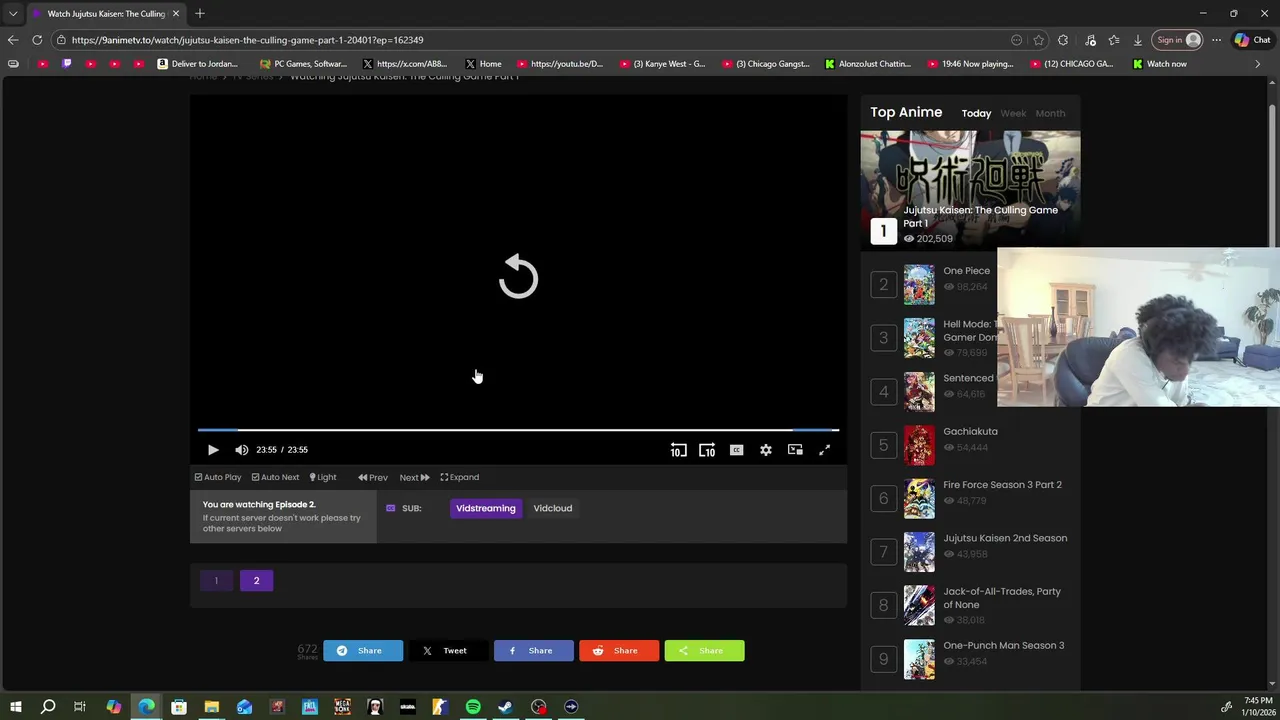The image size is (1280, 720).
Task: Skip forward 10 seconds icon in player
Action: coord(707,450)
